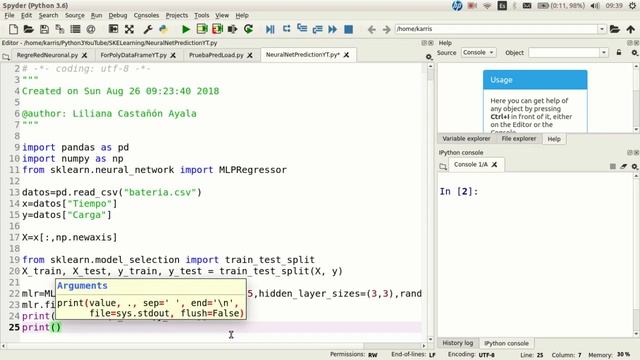Open the volume indicator in system tray
This screenshot has height=360, width=640.
click(595, 5)
